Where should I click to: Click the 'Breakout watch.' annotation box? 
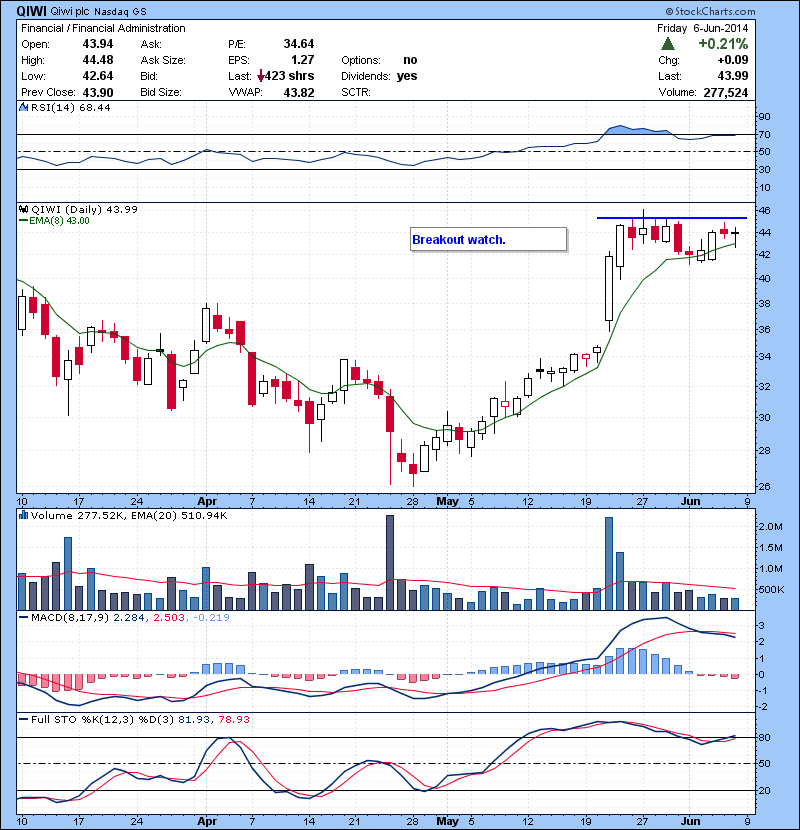pyautogui.click(x=488, y=240)
